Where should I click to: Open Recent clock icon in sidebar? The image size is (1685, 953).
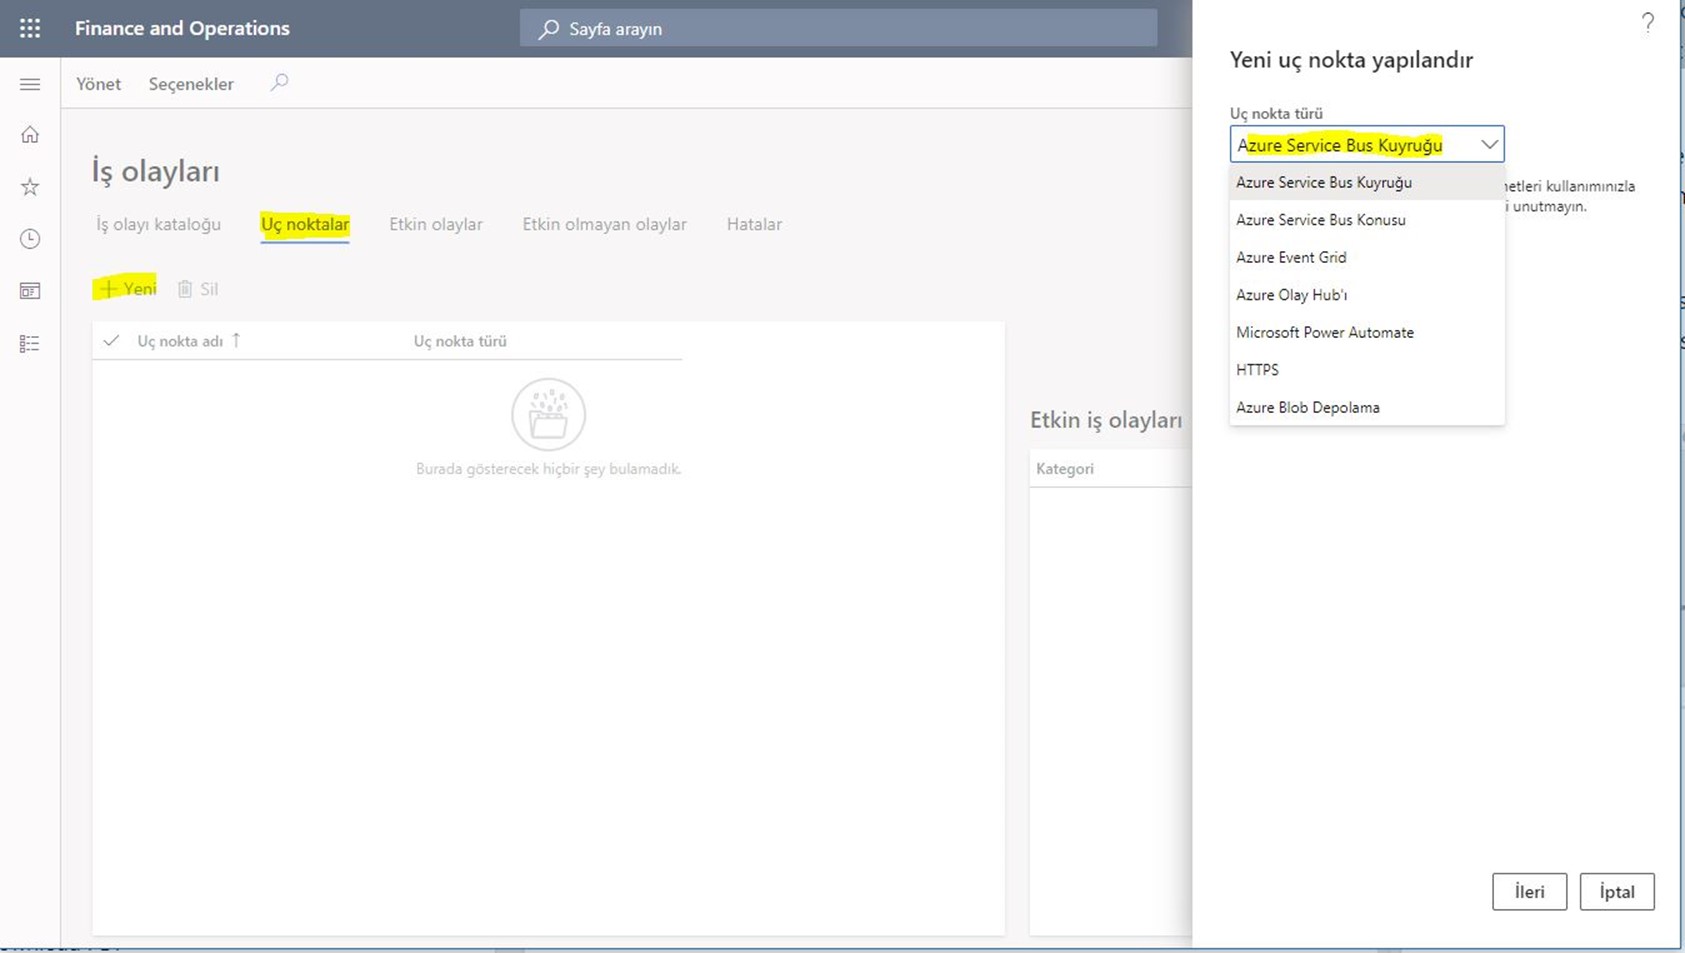click(30, 239)
